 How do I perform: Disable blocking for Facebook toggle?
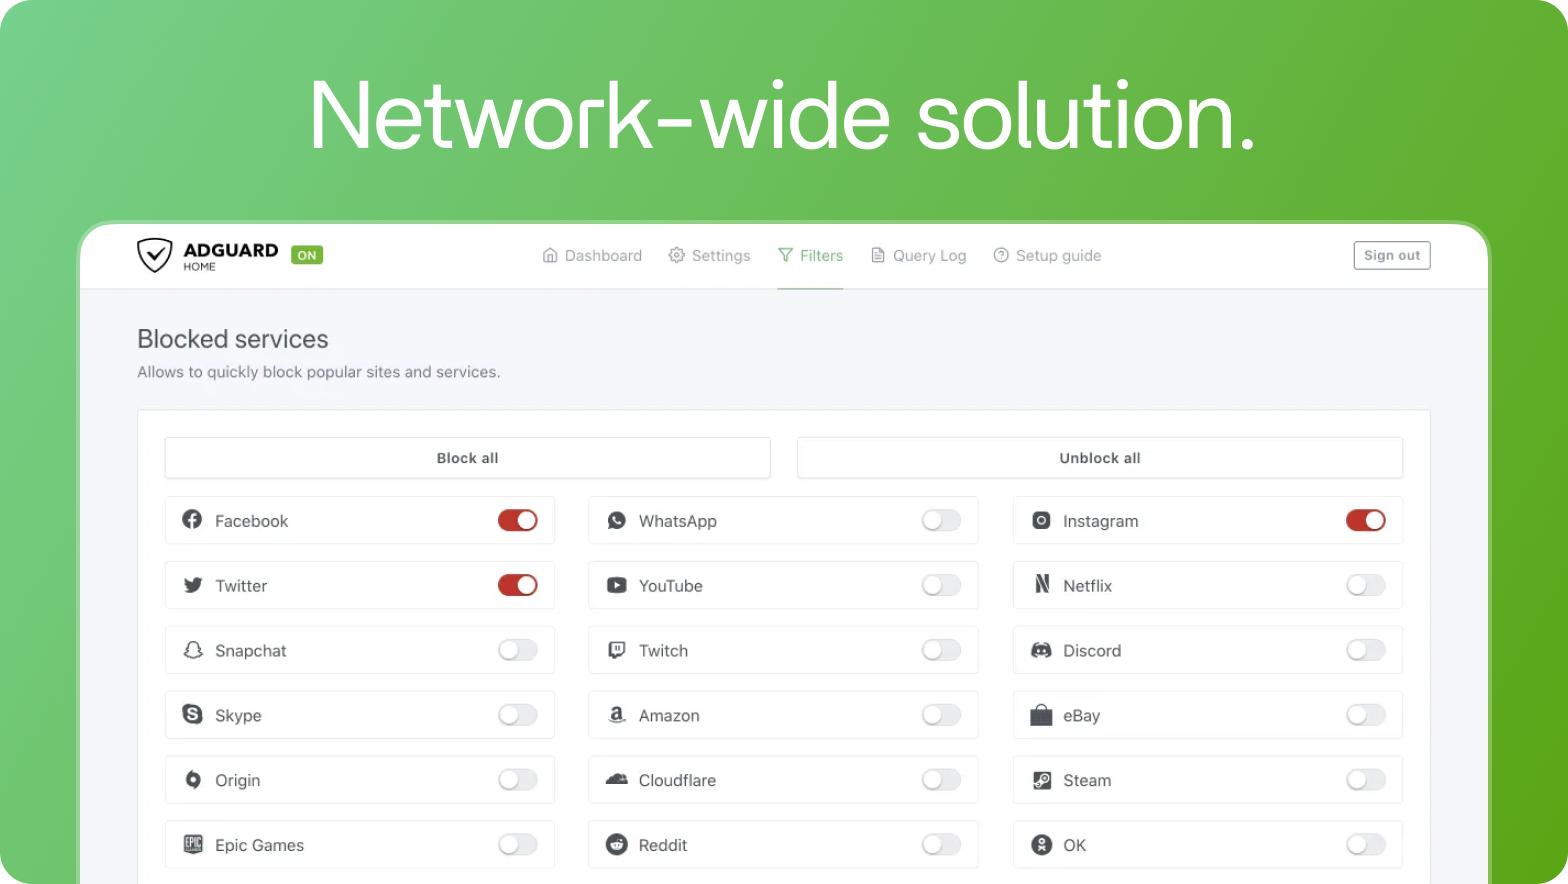518,520
